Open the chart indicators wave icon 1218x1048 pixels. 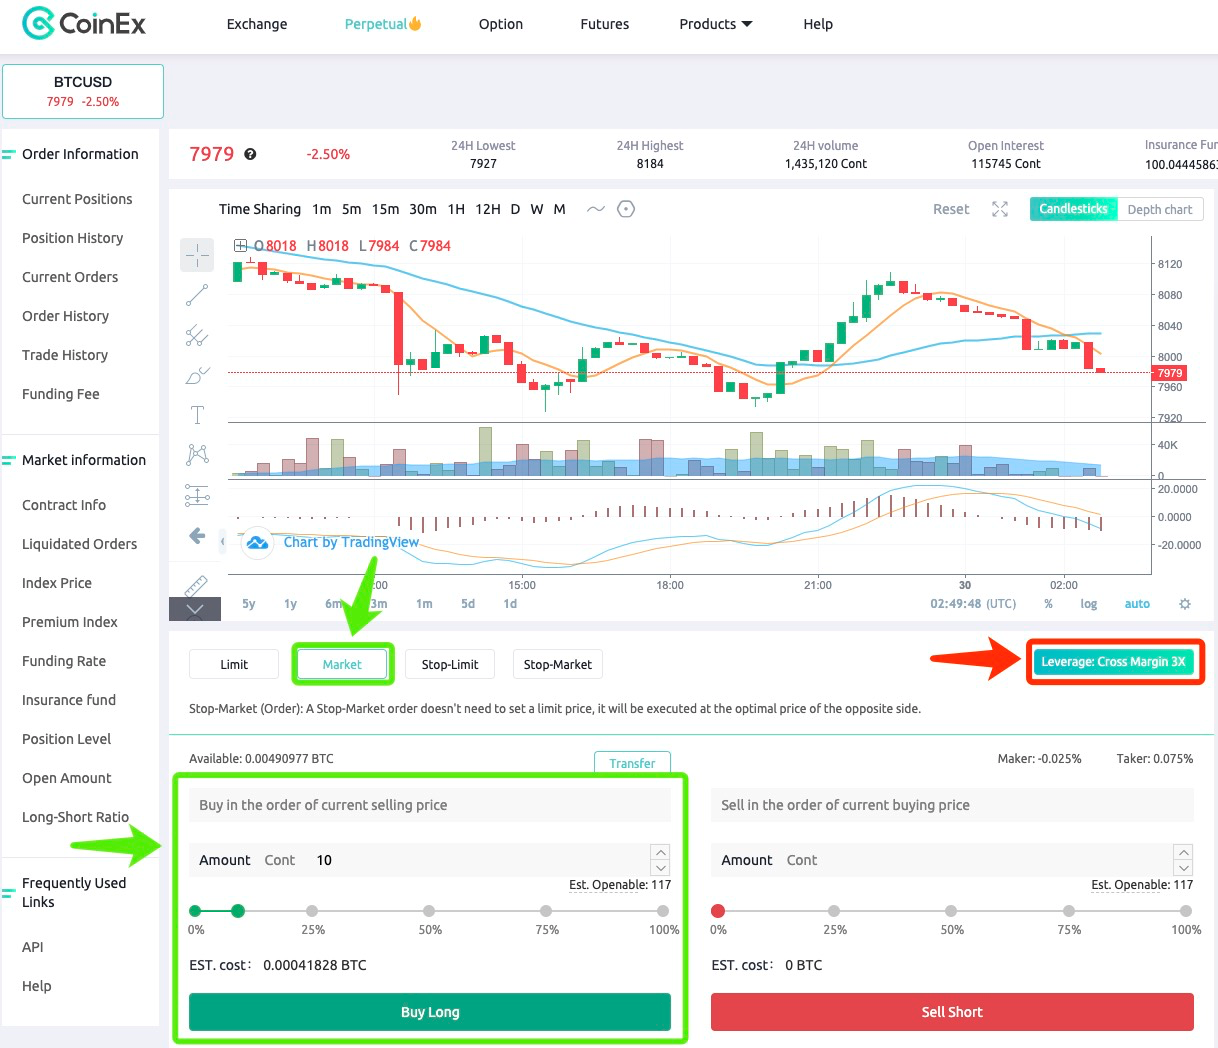[595, 209]
